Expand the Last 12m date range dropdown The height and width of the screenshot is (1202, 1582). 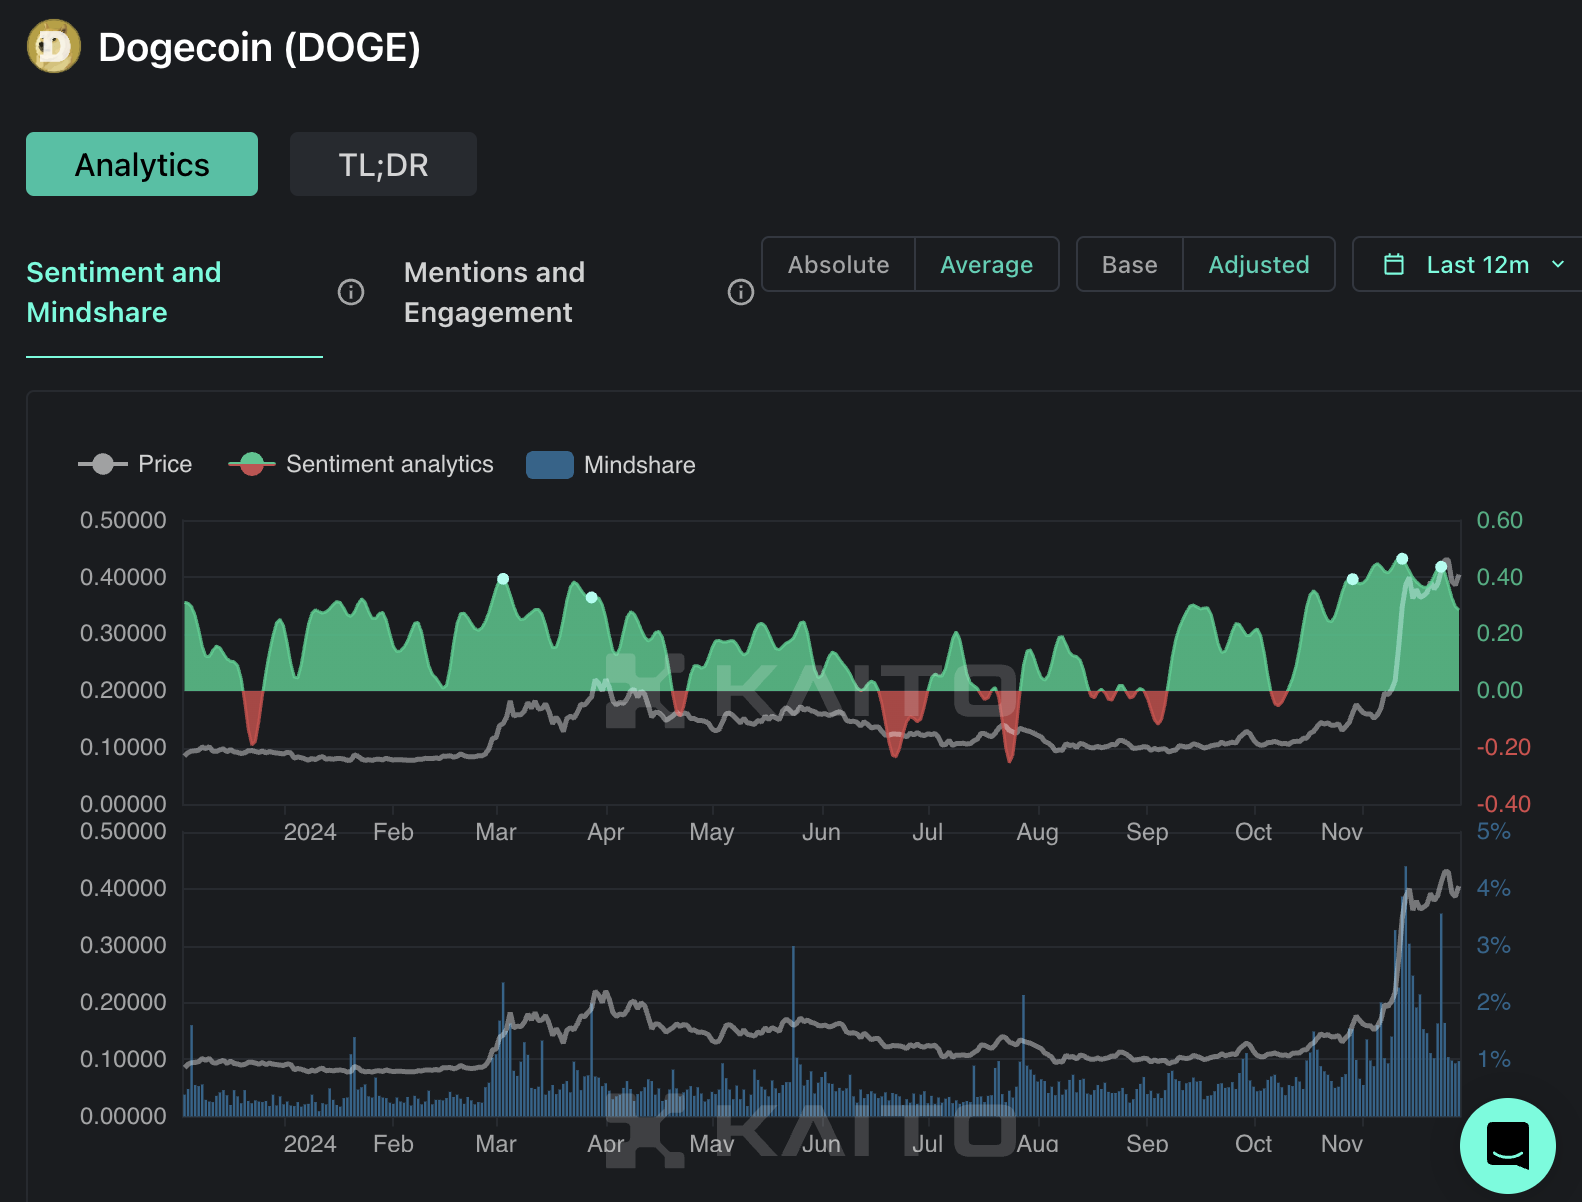[1467, 264]
